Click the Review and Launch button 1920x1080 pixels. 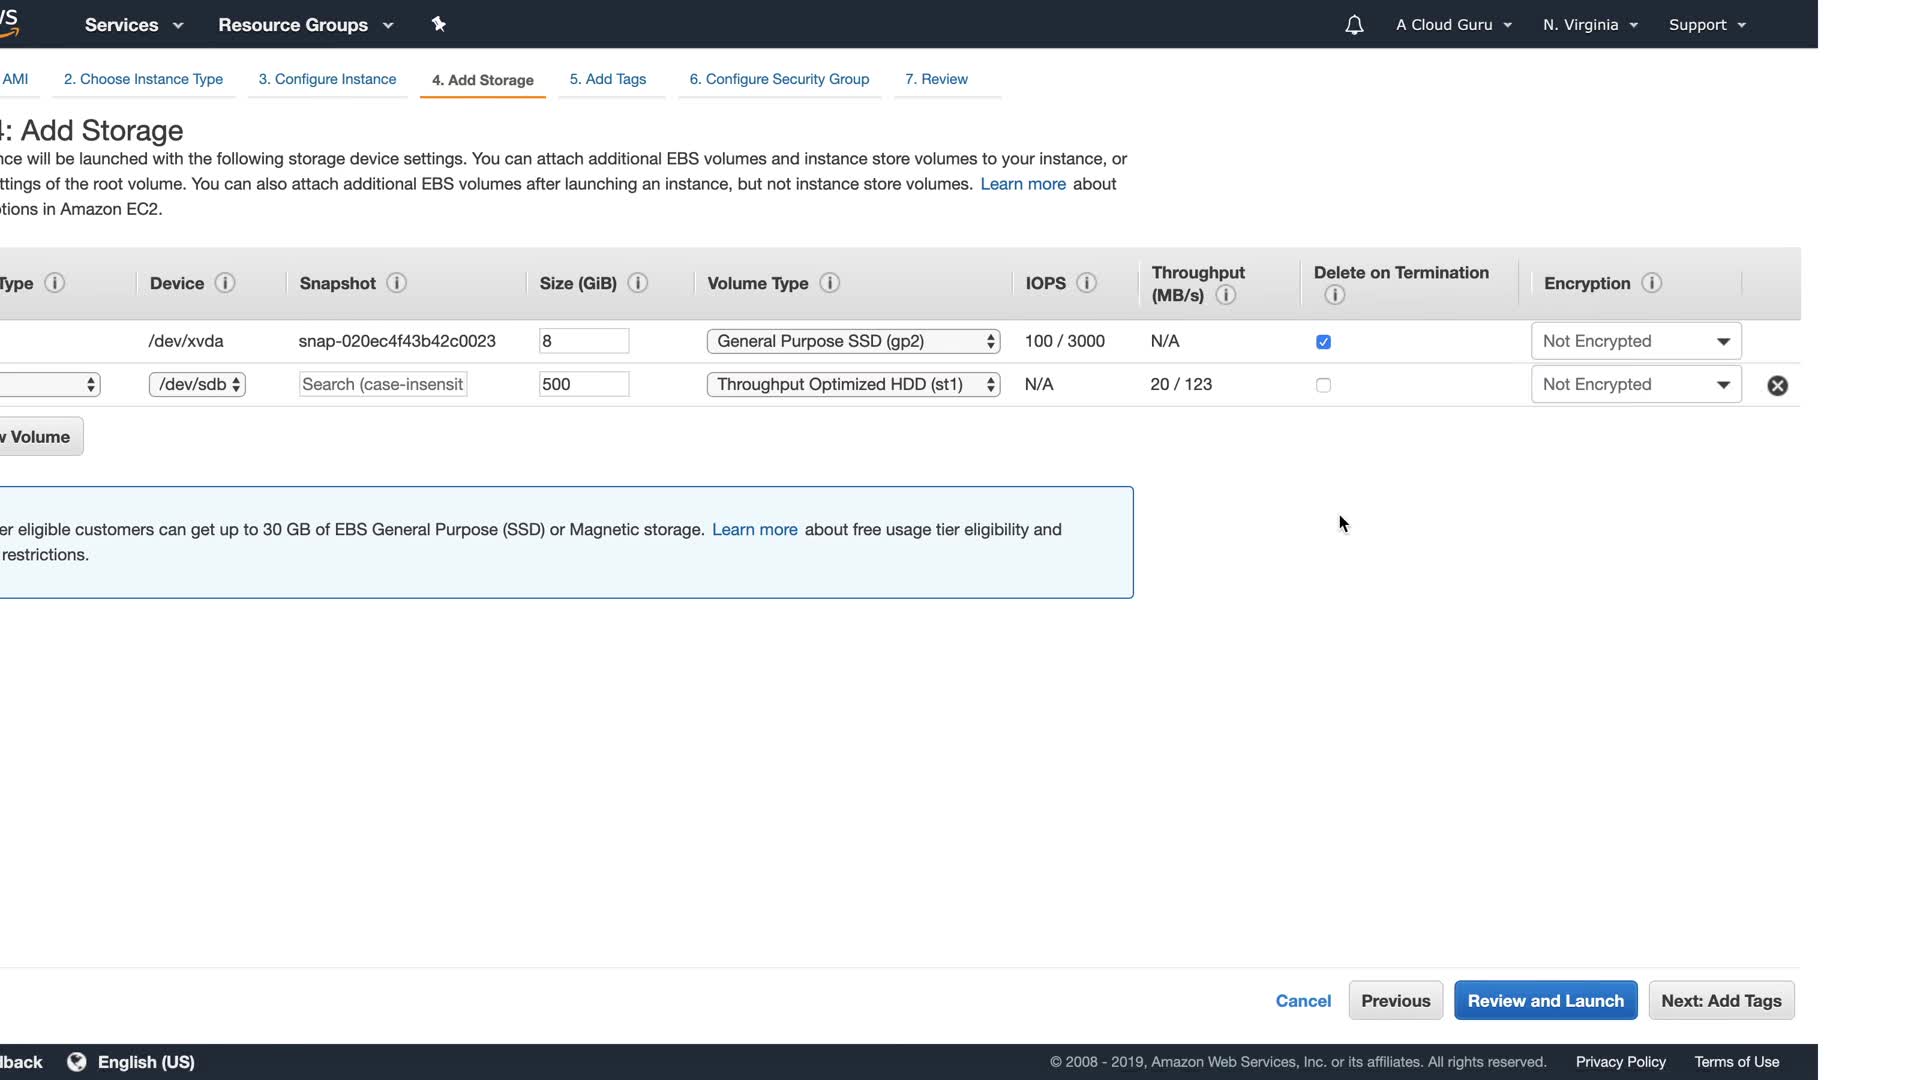[1545, 1000]
